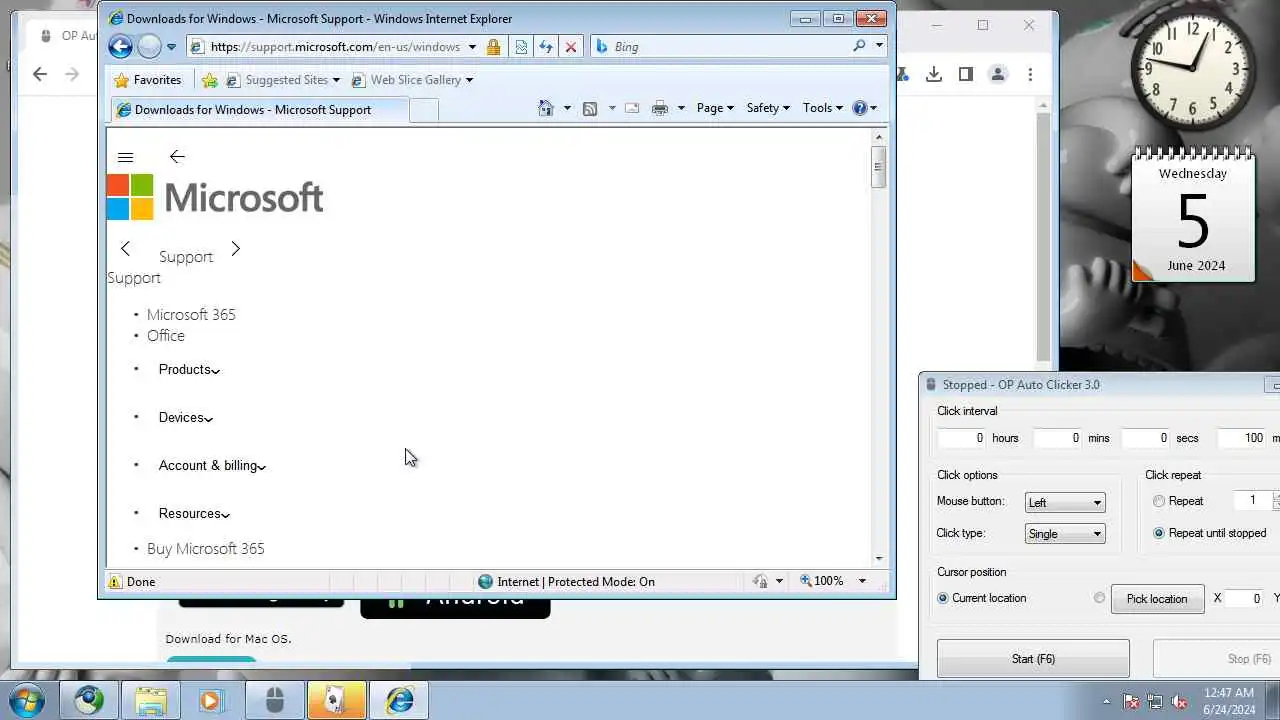1280x720 pixels.
Task: Click the volume muted tray icon
Action: pyautogui.click(x=1179, y=701)
